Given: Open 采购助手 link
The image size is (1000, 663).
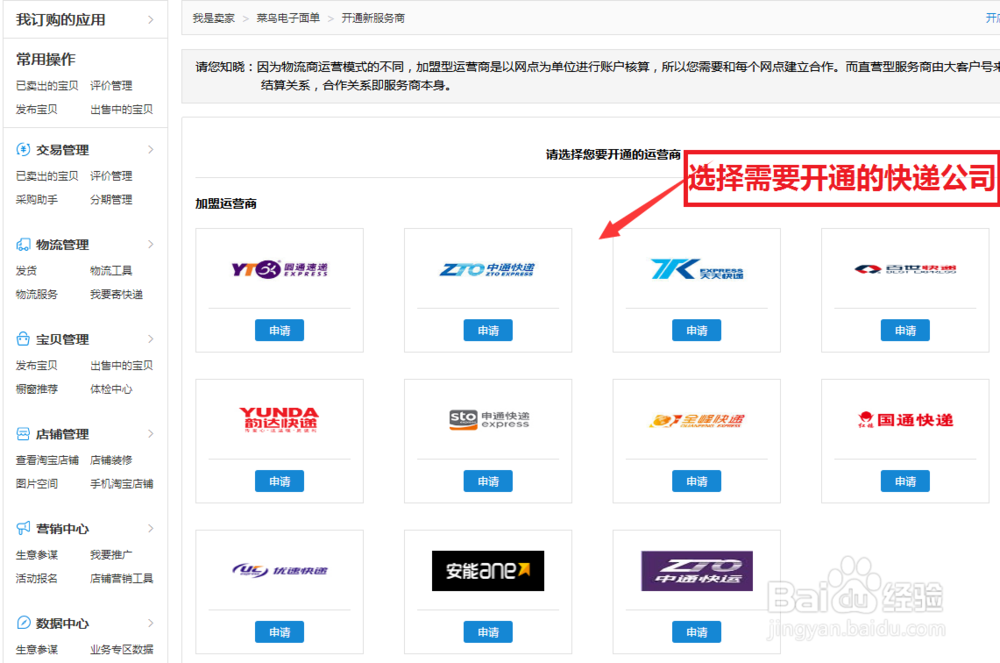Looking at the screenshot, I should [36, 200].
